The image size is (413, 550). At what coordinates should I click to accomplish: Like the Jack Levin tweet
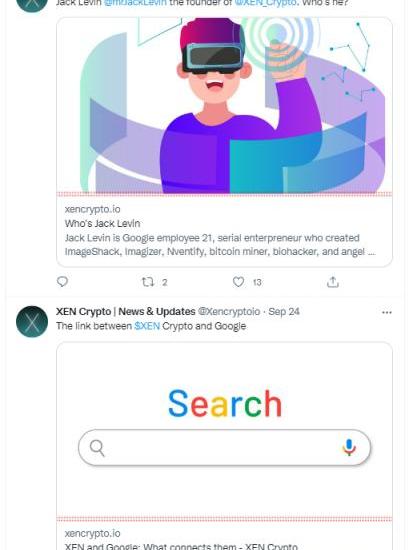[239, 282]
